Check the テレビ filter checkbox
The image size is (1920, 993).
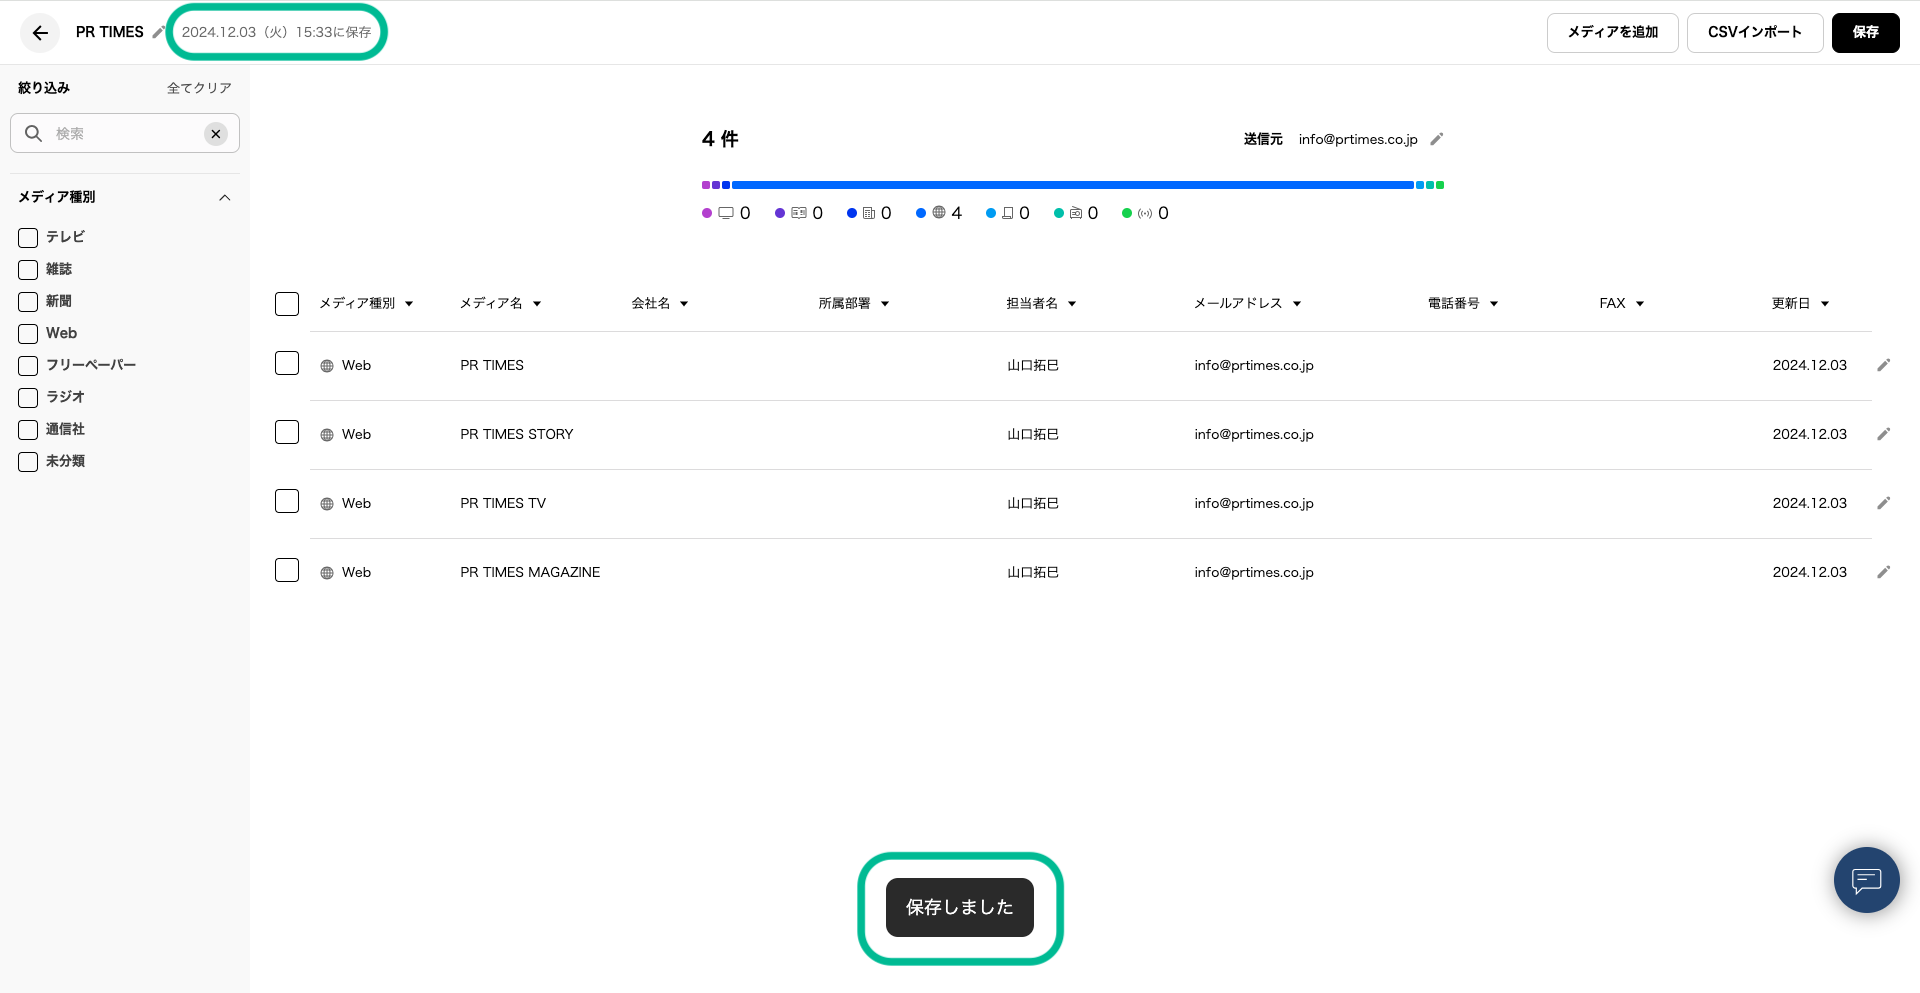click(28, 238)
